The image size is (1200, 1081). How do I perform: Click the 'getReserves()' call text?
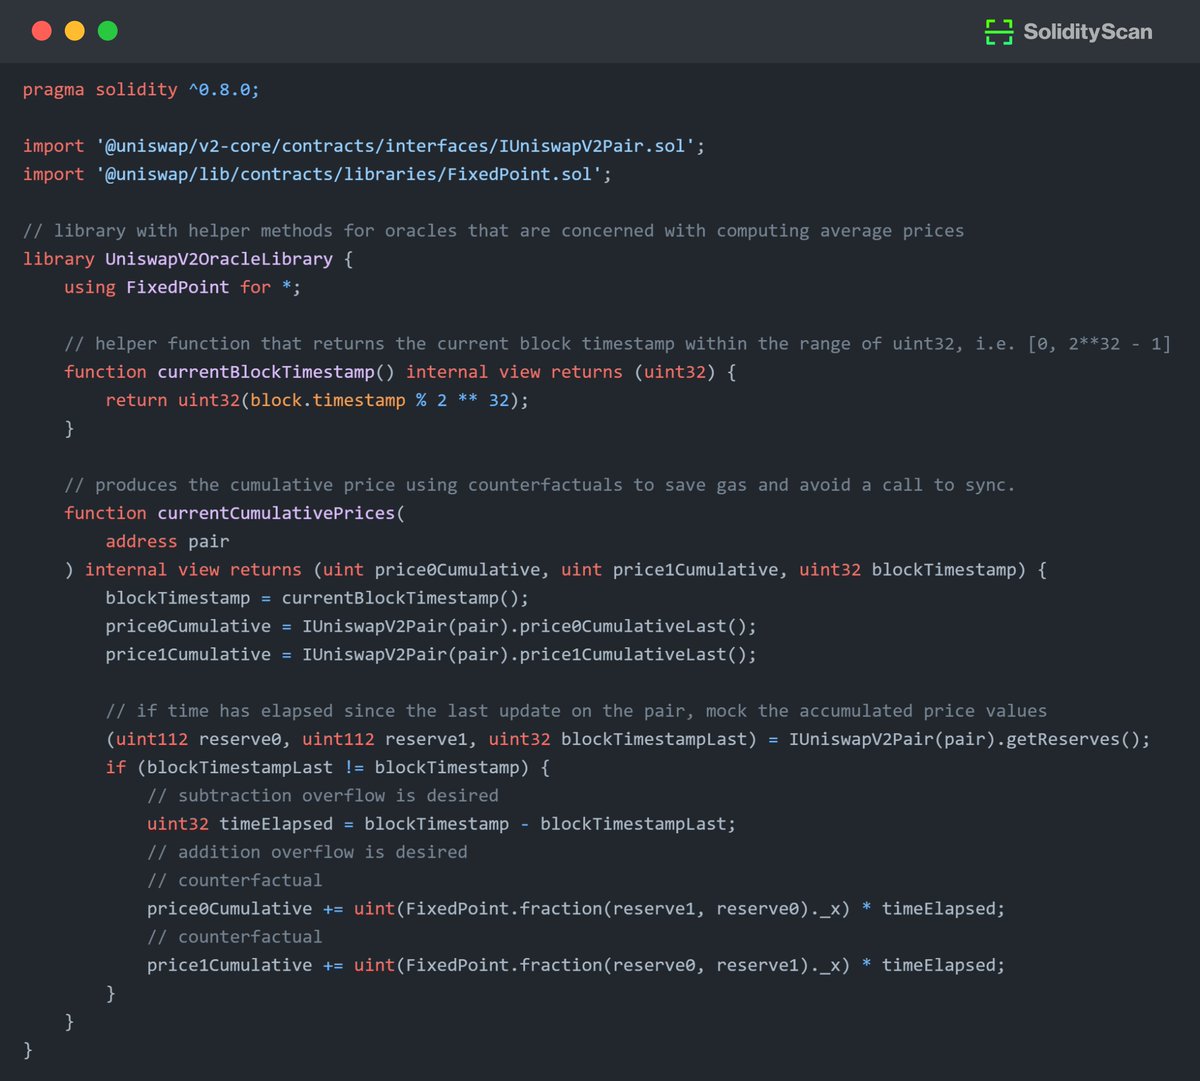click(x=1077, y=739)
